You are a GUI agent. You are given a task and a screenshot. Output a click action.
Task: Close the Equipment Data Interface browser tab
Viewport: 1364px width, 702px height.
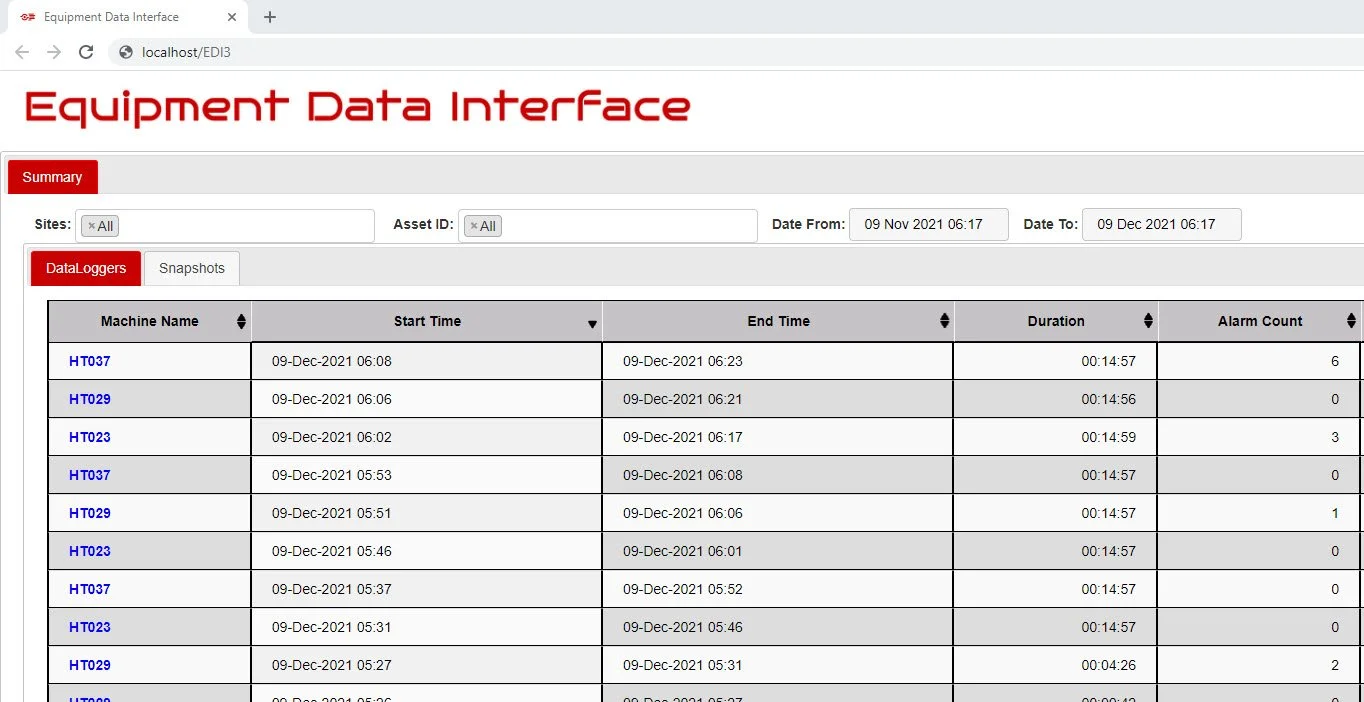[232, 17]
